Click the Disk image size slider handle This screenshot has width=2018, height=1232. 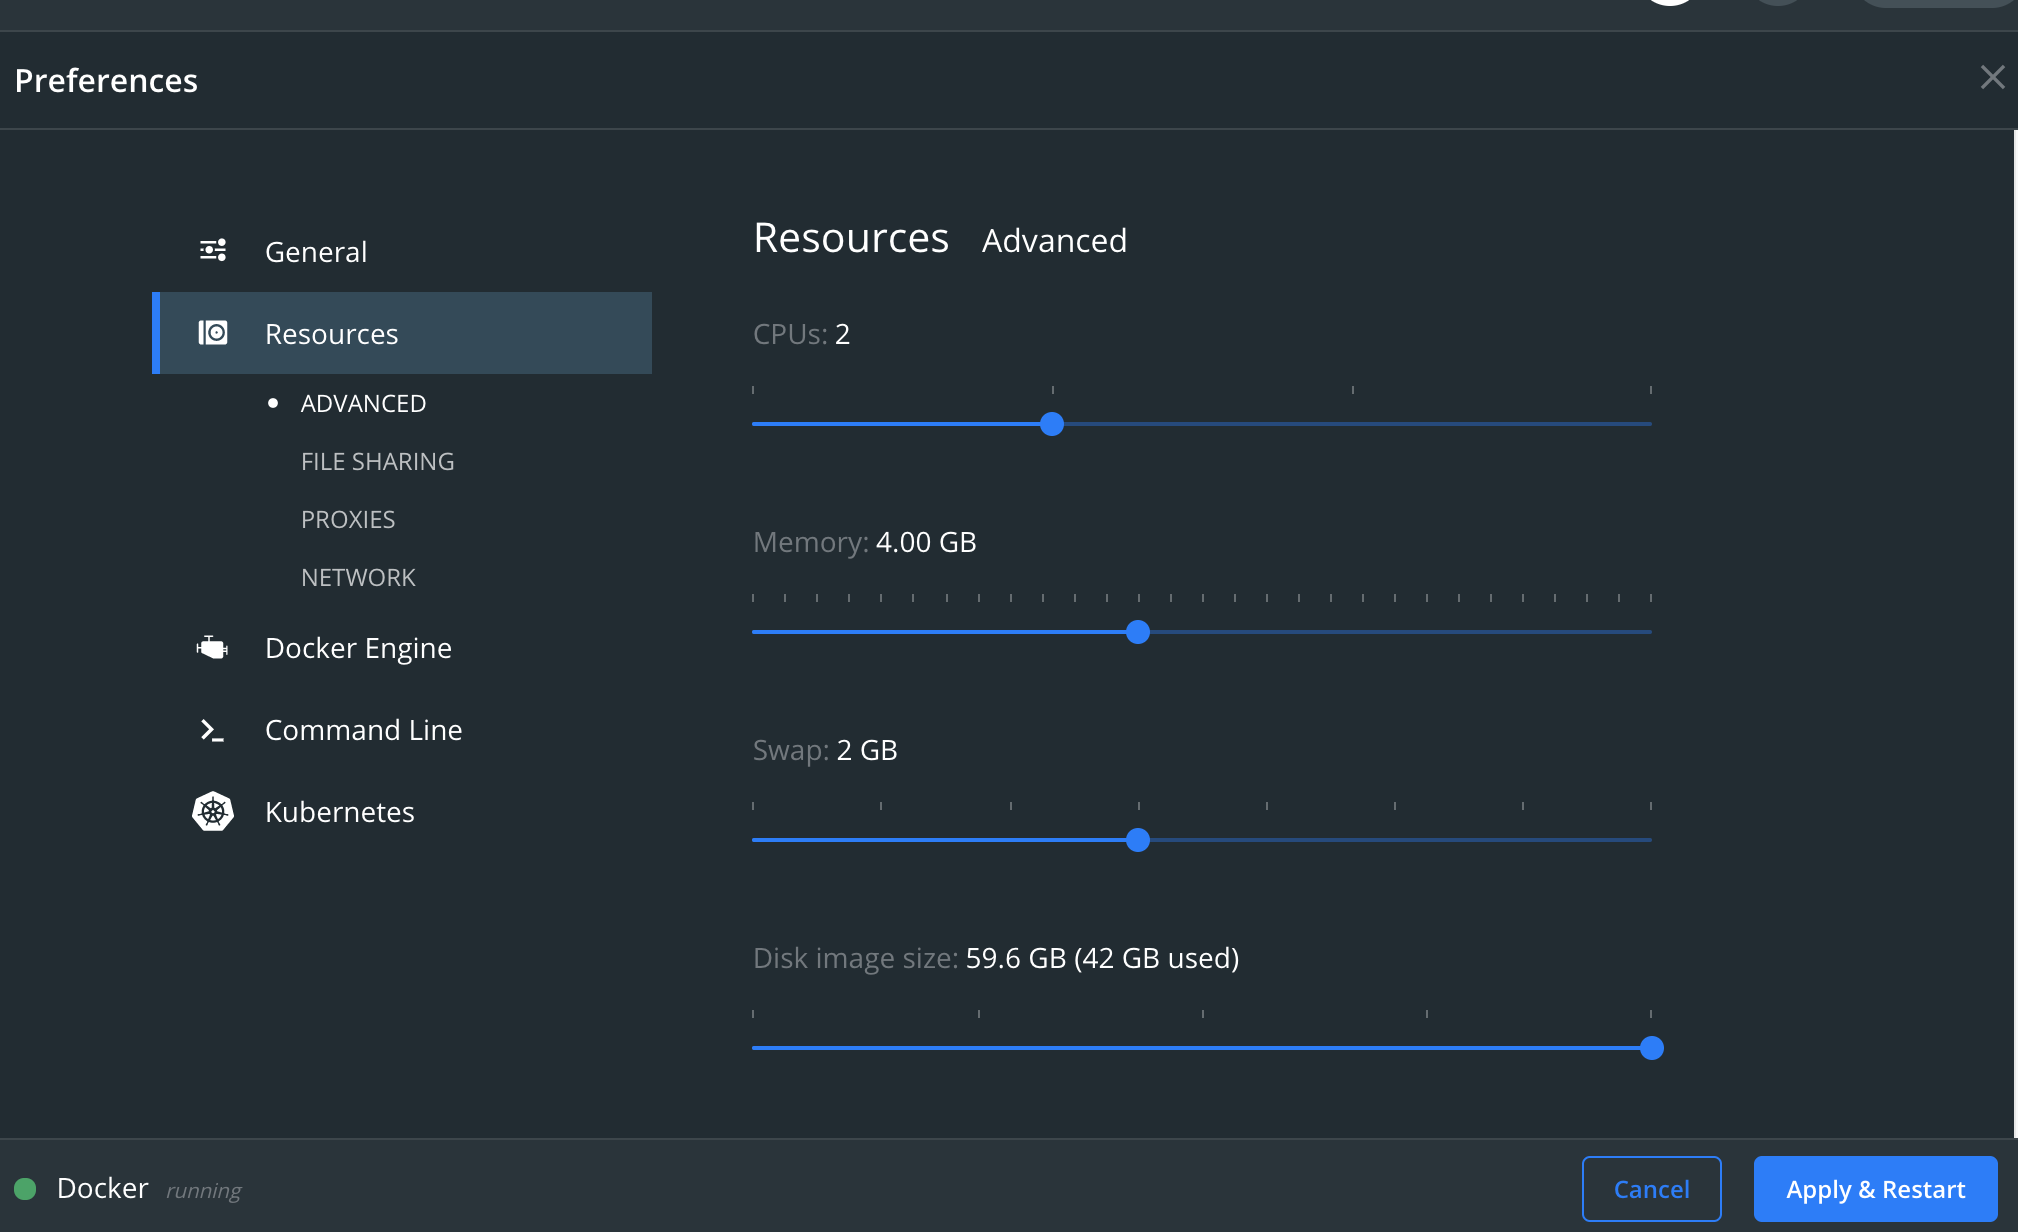pos(1651,1048)
